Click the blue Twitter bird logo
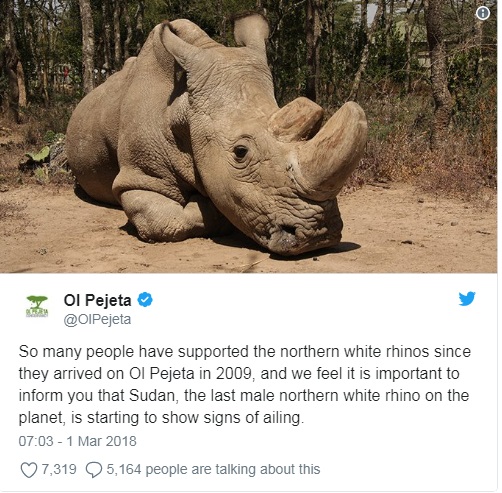 pyautogui.click(x=467, y=299)
